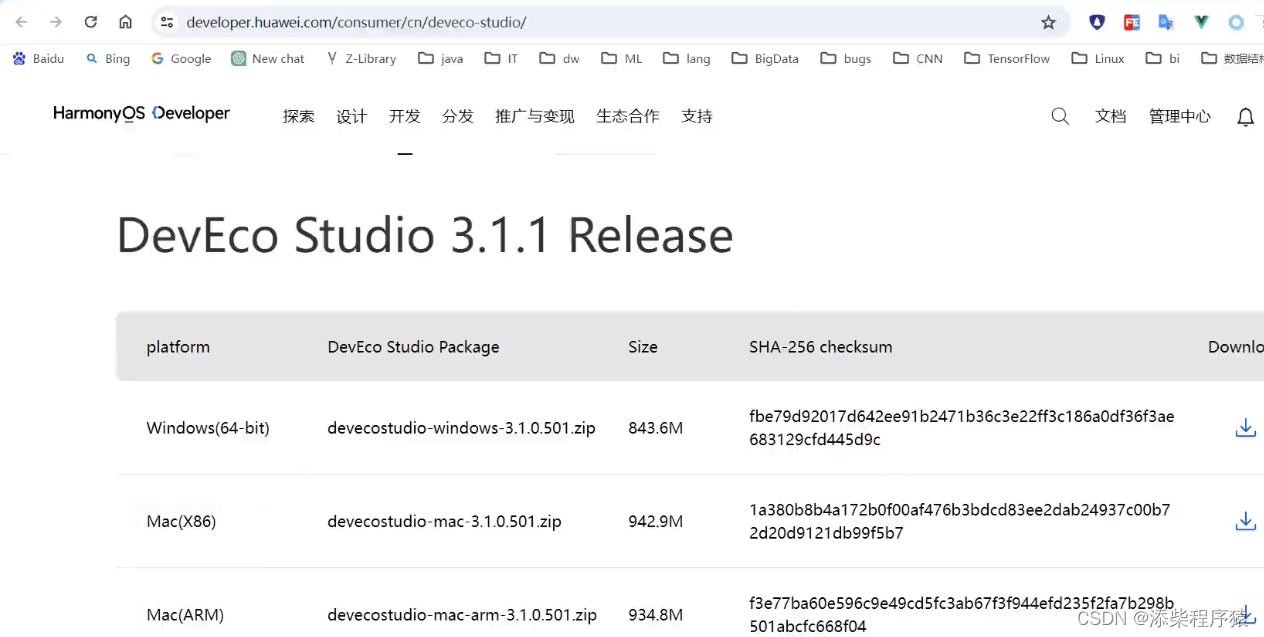The width and height of the screenshot is (1264, 637).
Task: Click the Windows checksum starting fbe79d92
Action: click(961, 428)
